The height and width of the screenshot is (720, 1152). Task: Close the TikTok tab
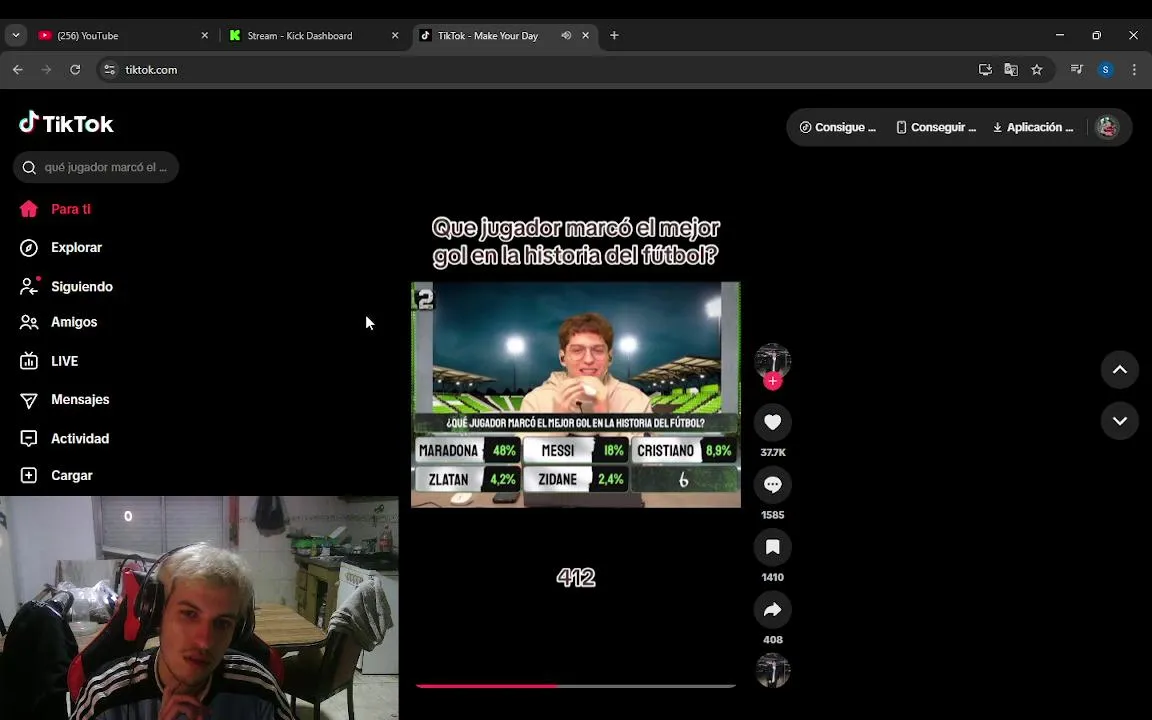[x=586, y=35]
